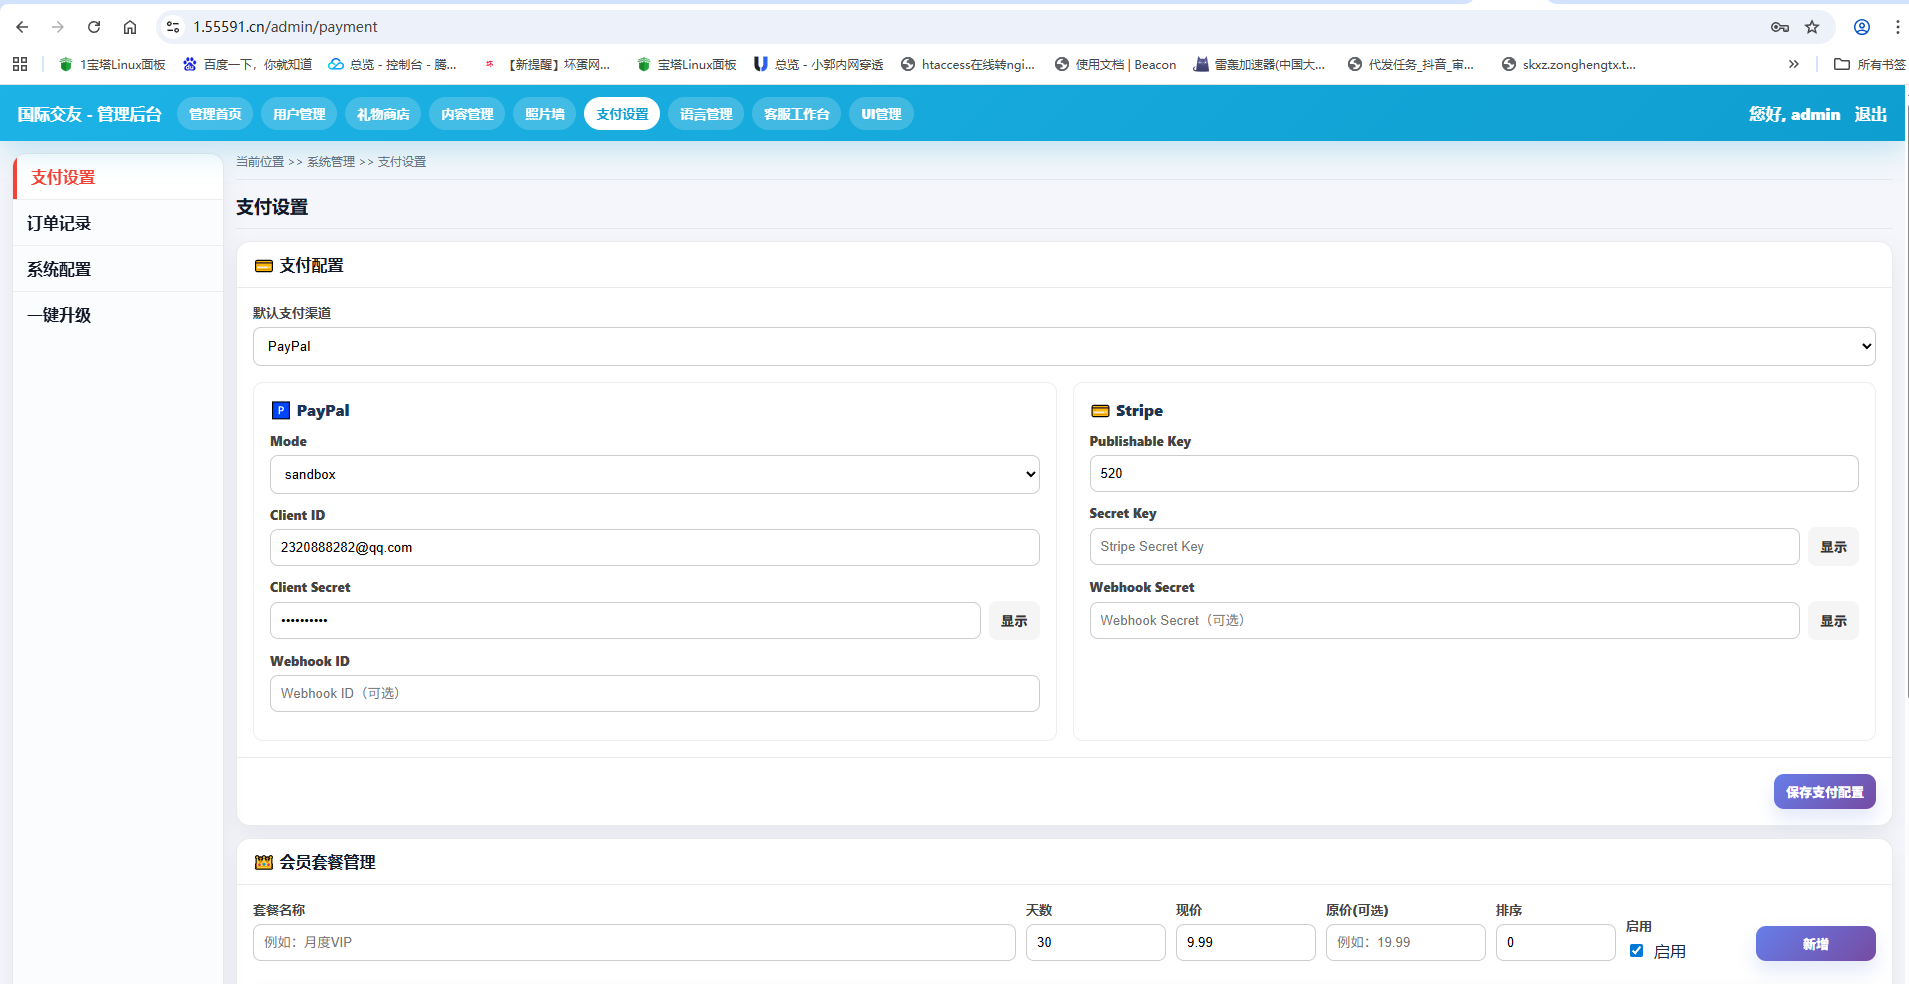The image size is (1909, 984).
Task: Bookmark this page with star icon
Action: [1812, 27]
